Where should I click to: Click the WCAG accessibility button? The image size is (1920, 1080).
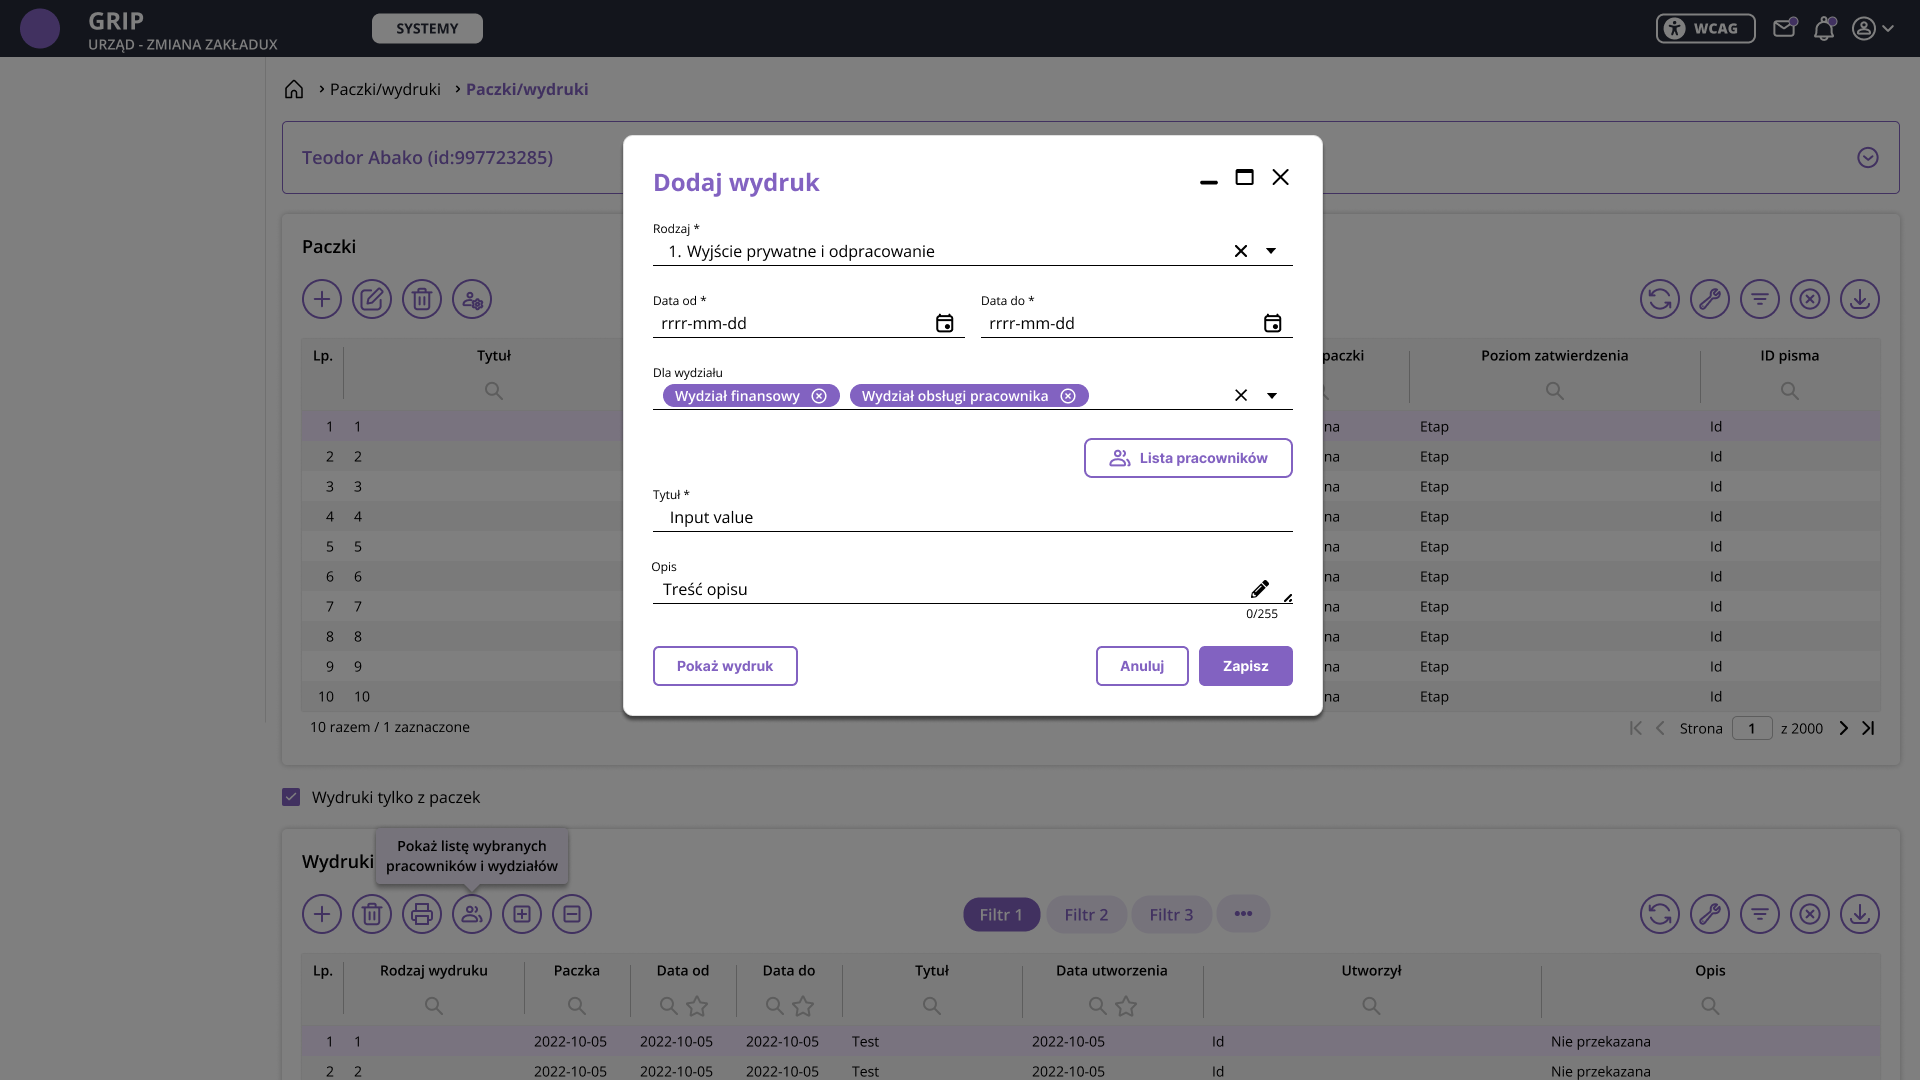point(1705,28)
